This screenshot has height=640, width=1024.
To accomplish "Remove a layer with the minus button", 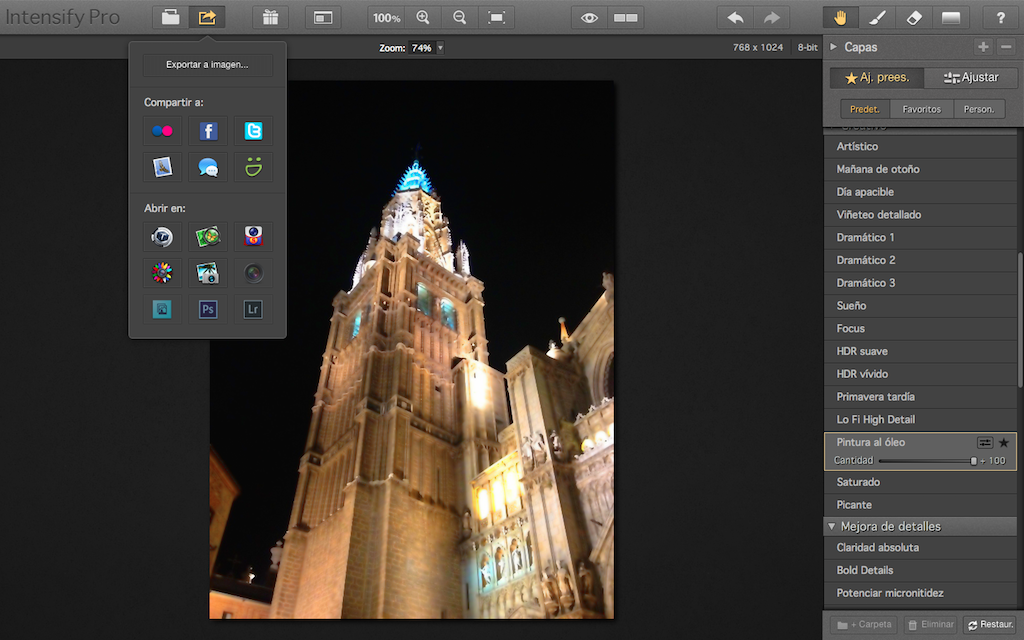I will tap(1006, 46).
